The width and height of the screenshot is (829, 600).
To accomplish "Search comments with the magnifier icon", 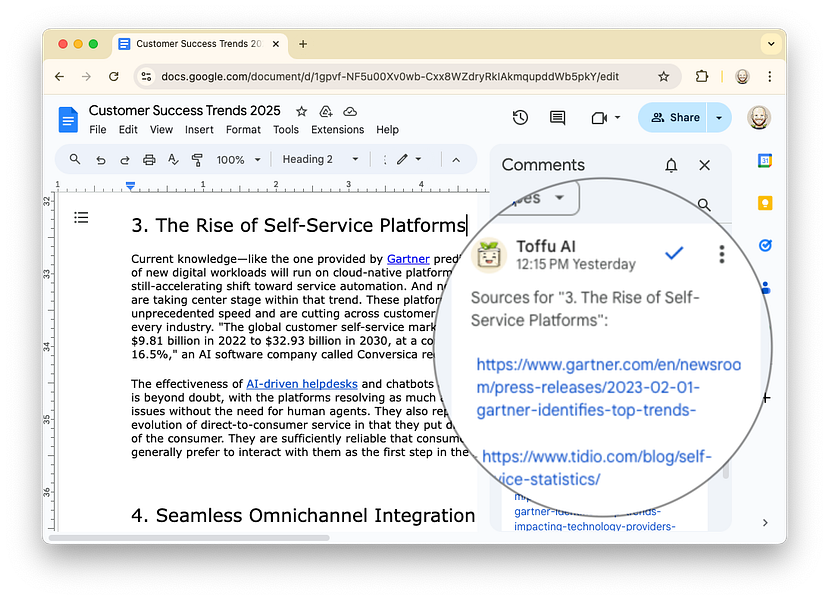I will tap(704, 205).
